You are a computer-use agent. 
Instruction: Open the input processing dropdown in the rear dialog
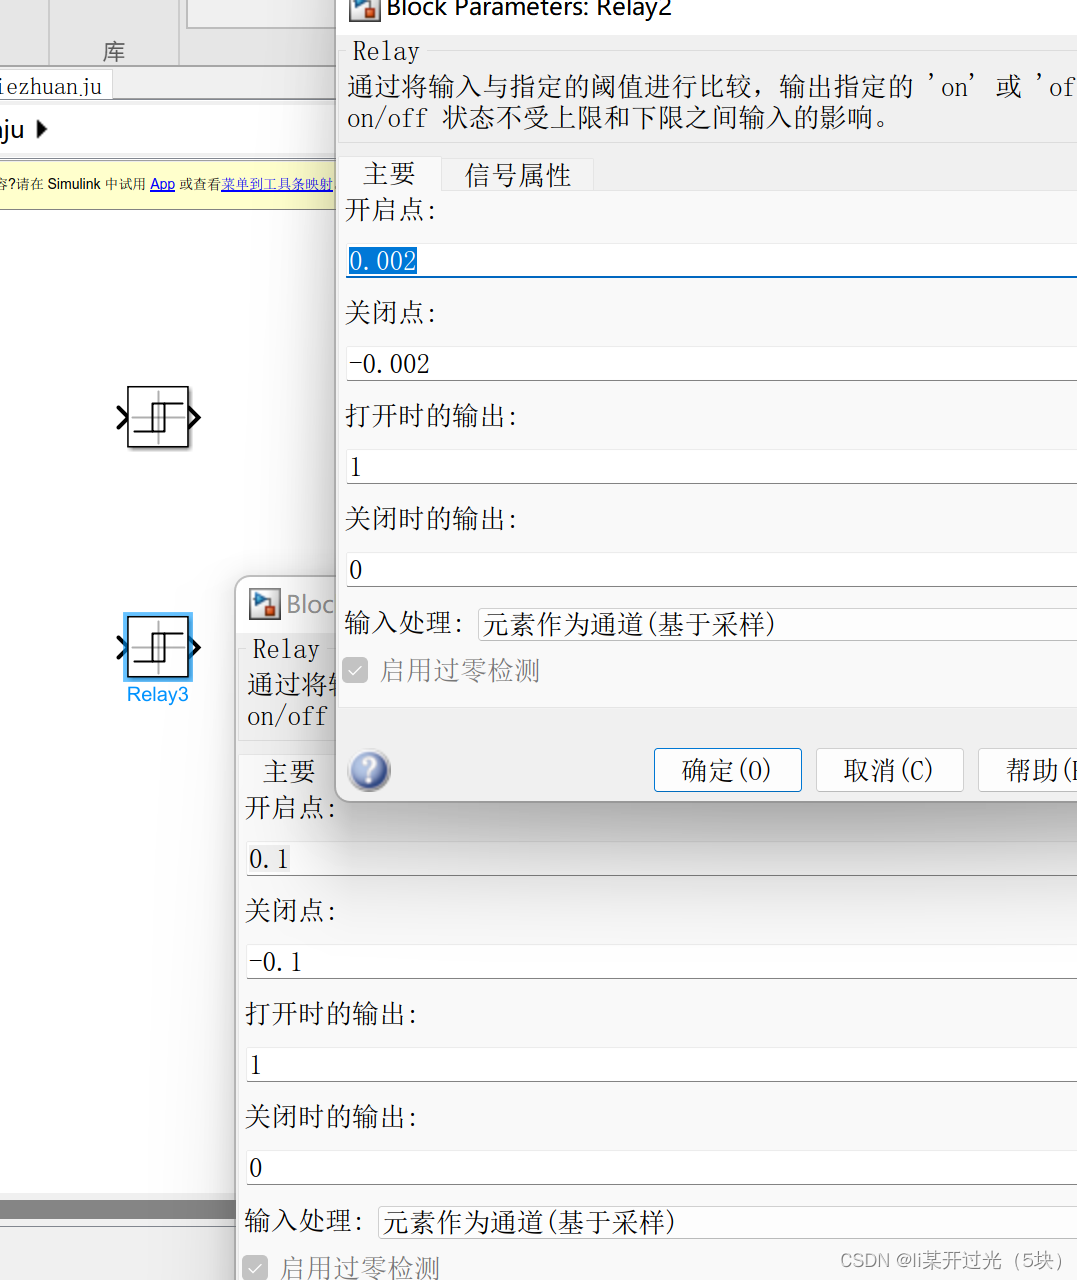pos(727,1222)
